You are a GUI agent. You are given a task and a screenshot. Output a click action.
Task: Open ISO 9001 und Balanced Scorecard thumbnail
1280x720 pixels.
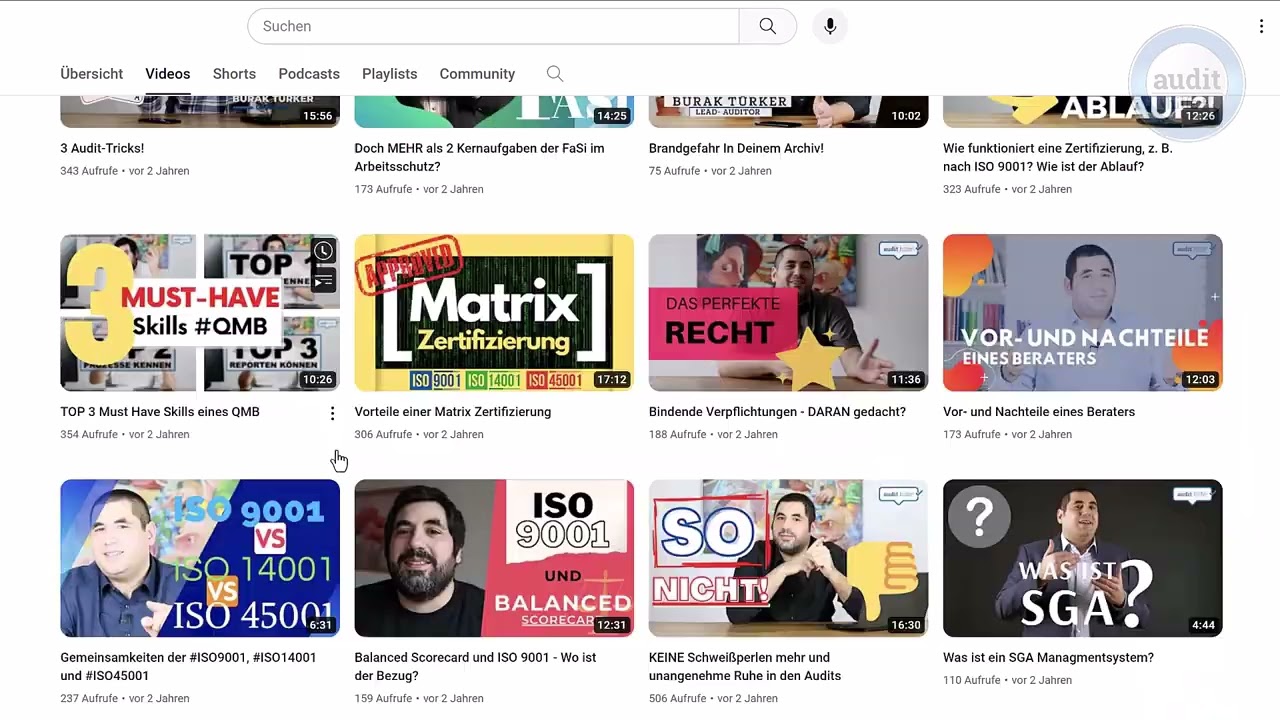point(494,558)
